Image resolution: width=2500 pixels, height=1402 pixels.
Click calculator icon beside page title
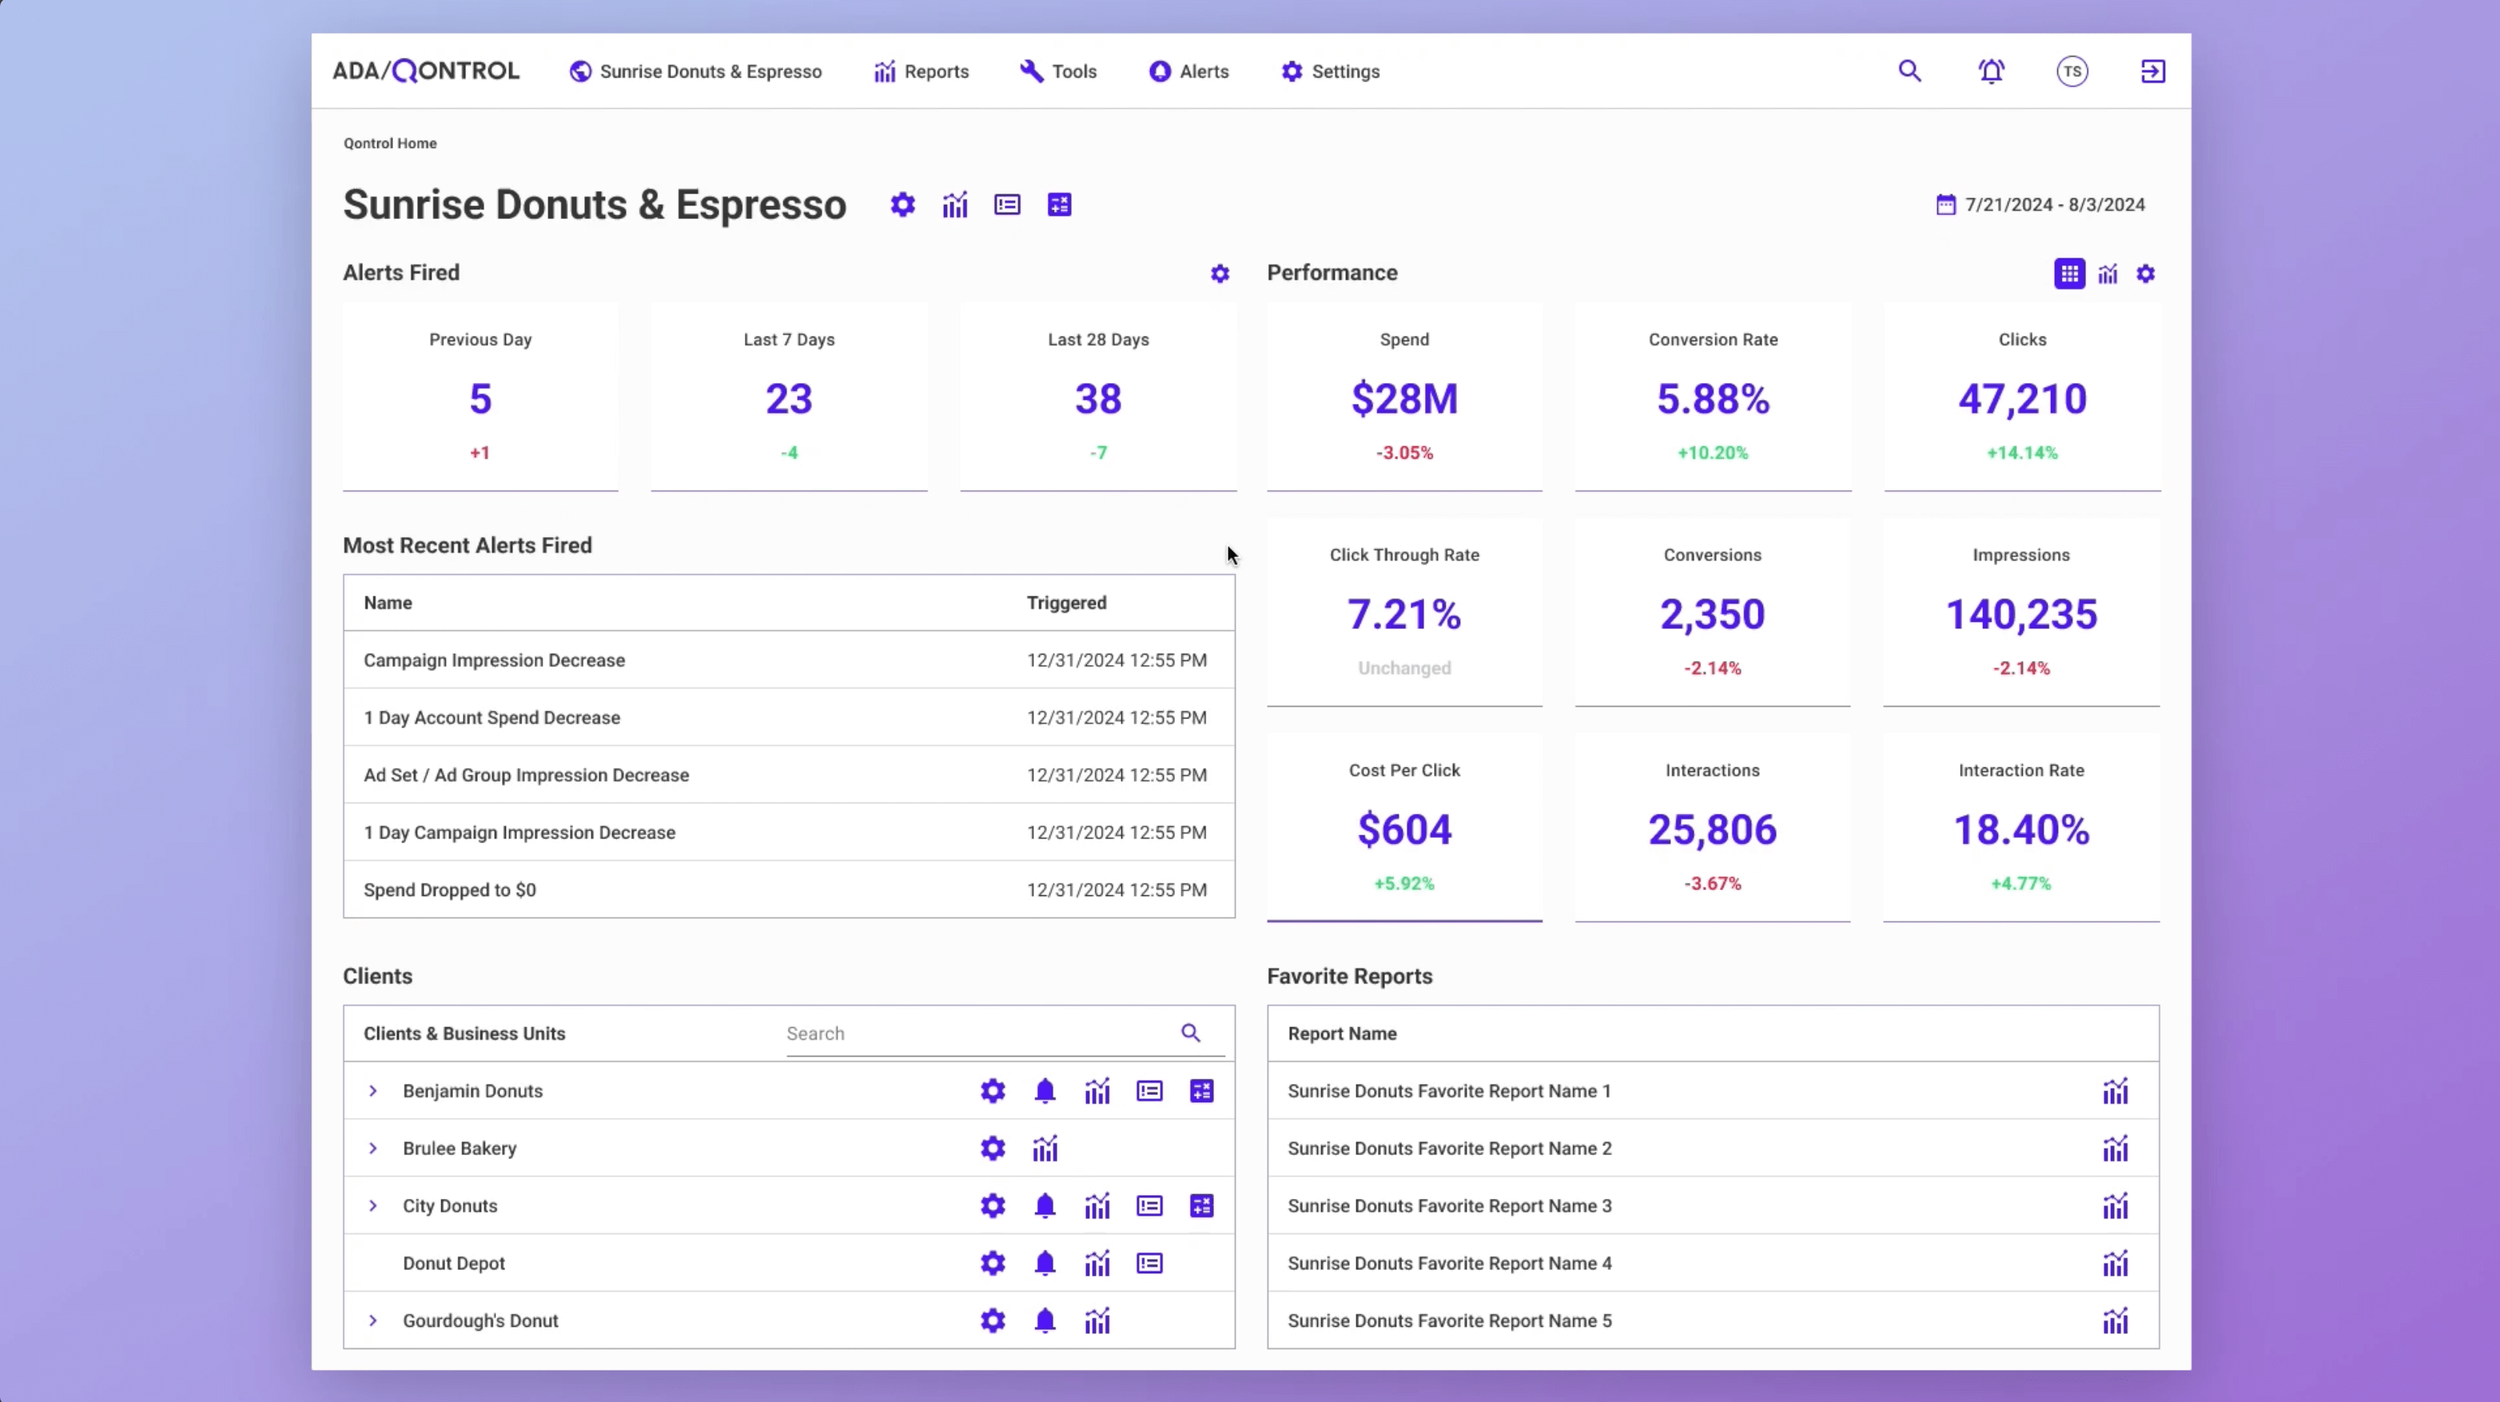1059,205
